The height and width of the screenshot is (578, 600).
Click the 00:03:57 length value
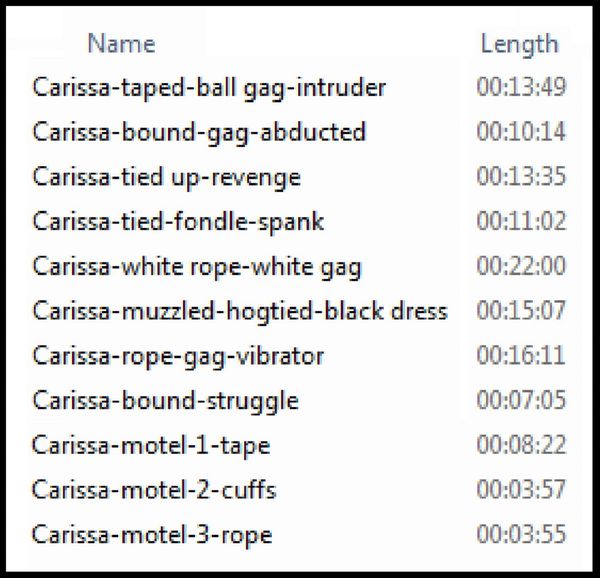[521, 489]
